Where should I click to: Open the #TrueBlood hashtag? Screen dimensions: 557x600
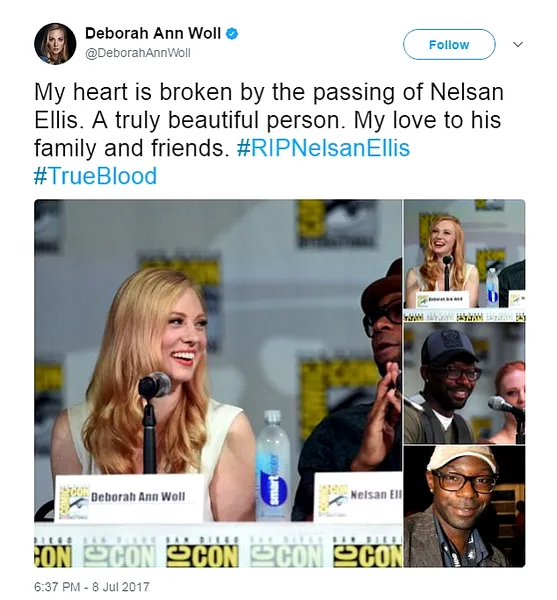tap(95, 176)
